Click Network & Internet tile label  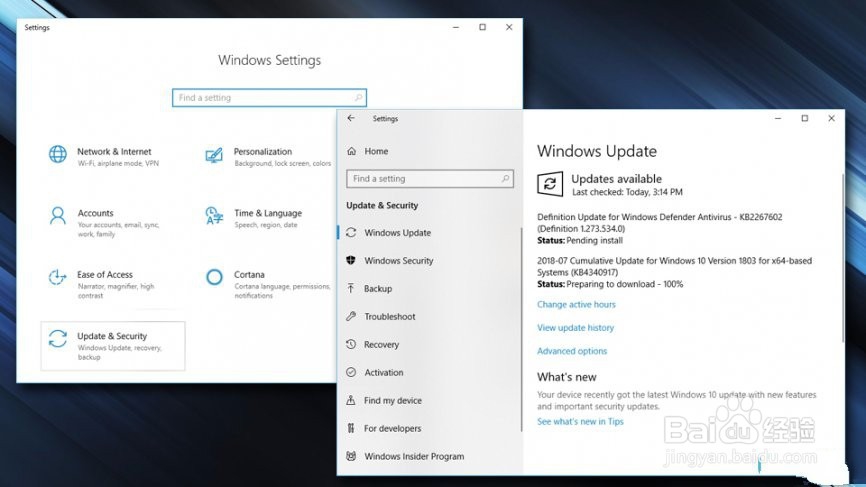(x=114, y=151)
